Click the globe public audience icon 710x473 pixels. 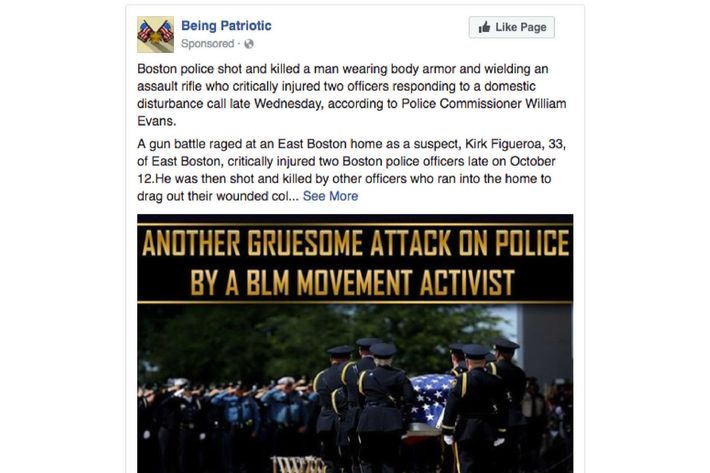click(249, 44)
